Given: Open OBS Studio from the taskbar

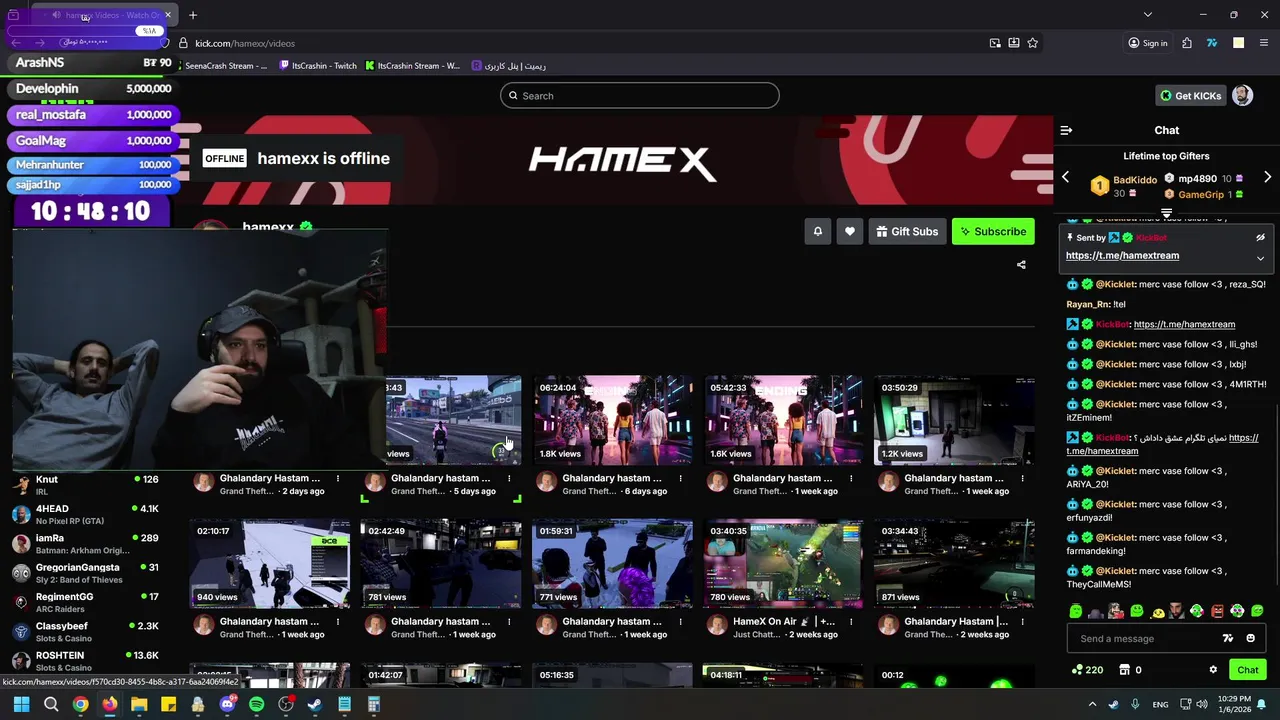Looking at the screenshot, I should tap(286, 704).
